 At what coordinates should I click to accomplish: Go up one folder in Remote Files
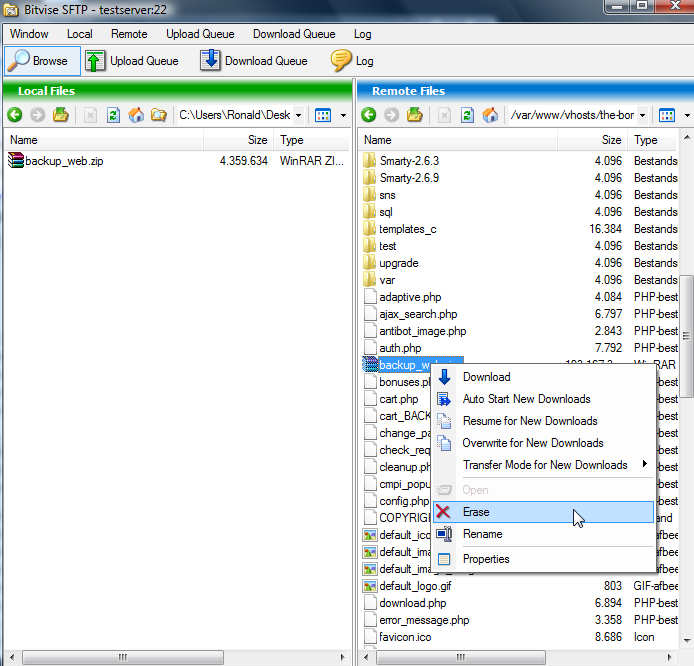[415, 115]
